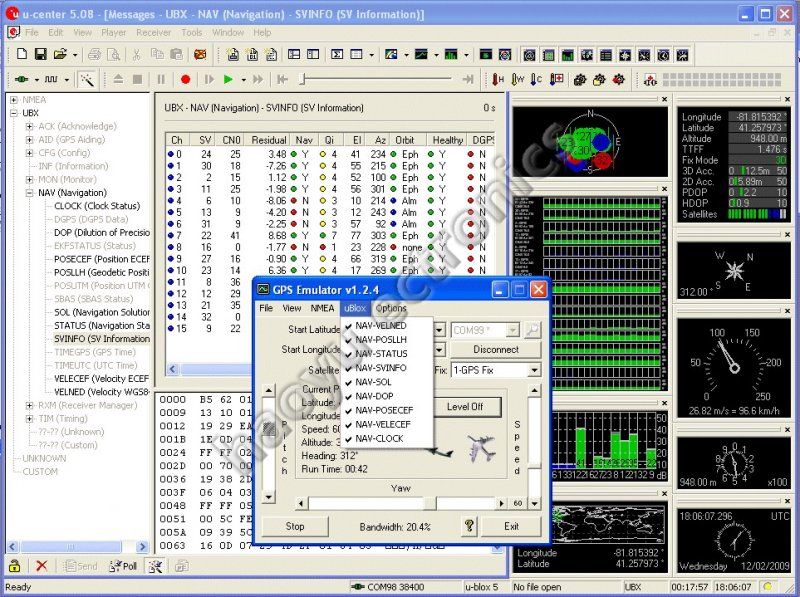Open the packet console view icon

(233, 54)
